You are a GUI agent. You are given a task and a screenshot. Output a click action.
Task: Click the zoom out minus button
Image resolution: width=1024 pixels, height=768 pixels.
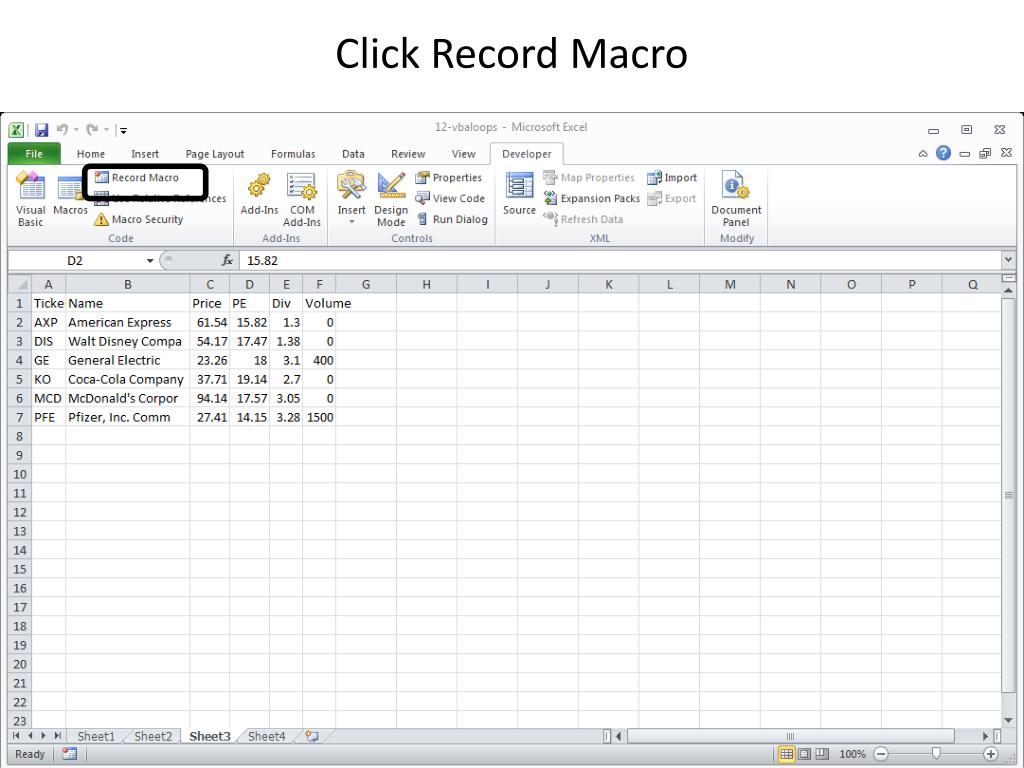881,754
